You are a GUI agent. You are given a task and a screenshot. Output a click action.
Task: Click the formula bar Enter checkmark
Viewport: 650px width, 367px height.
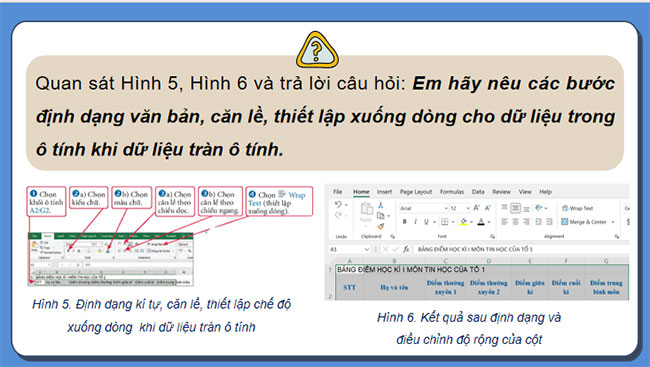click(395, 249)
